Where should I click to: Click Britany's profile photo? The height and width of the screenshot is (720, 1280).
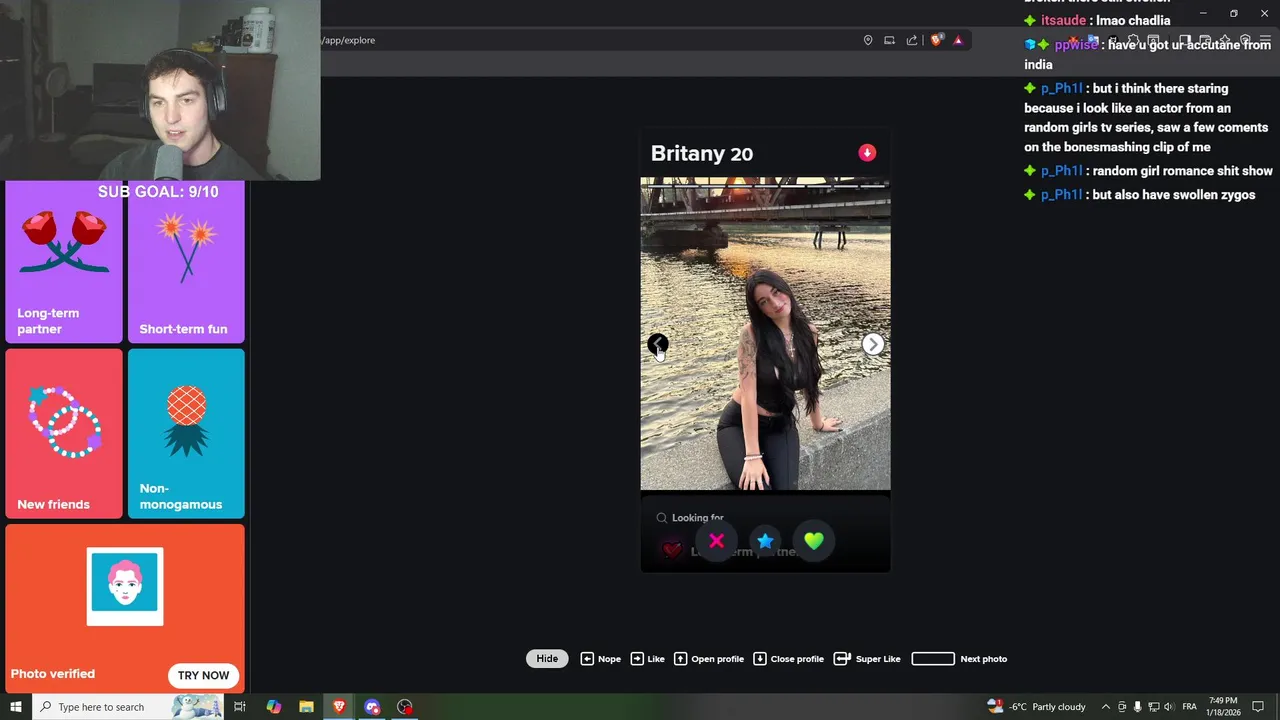pyautogui.click(x=765, y=334)
